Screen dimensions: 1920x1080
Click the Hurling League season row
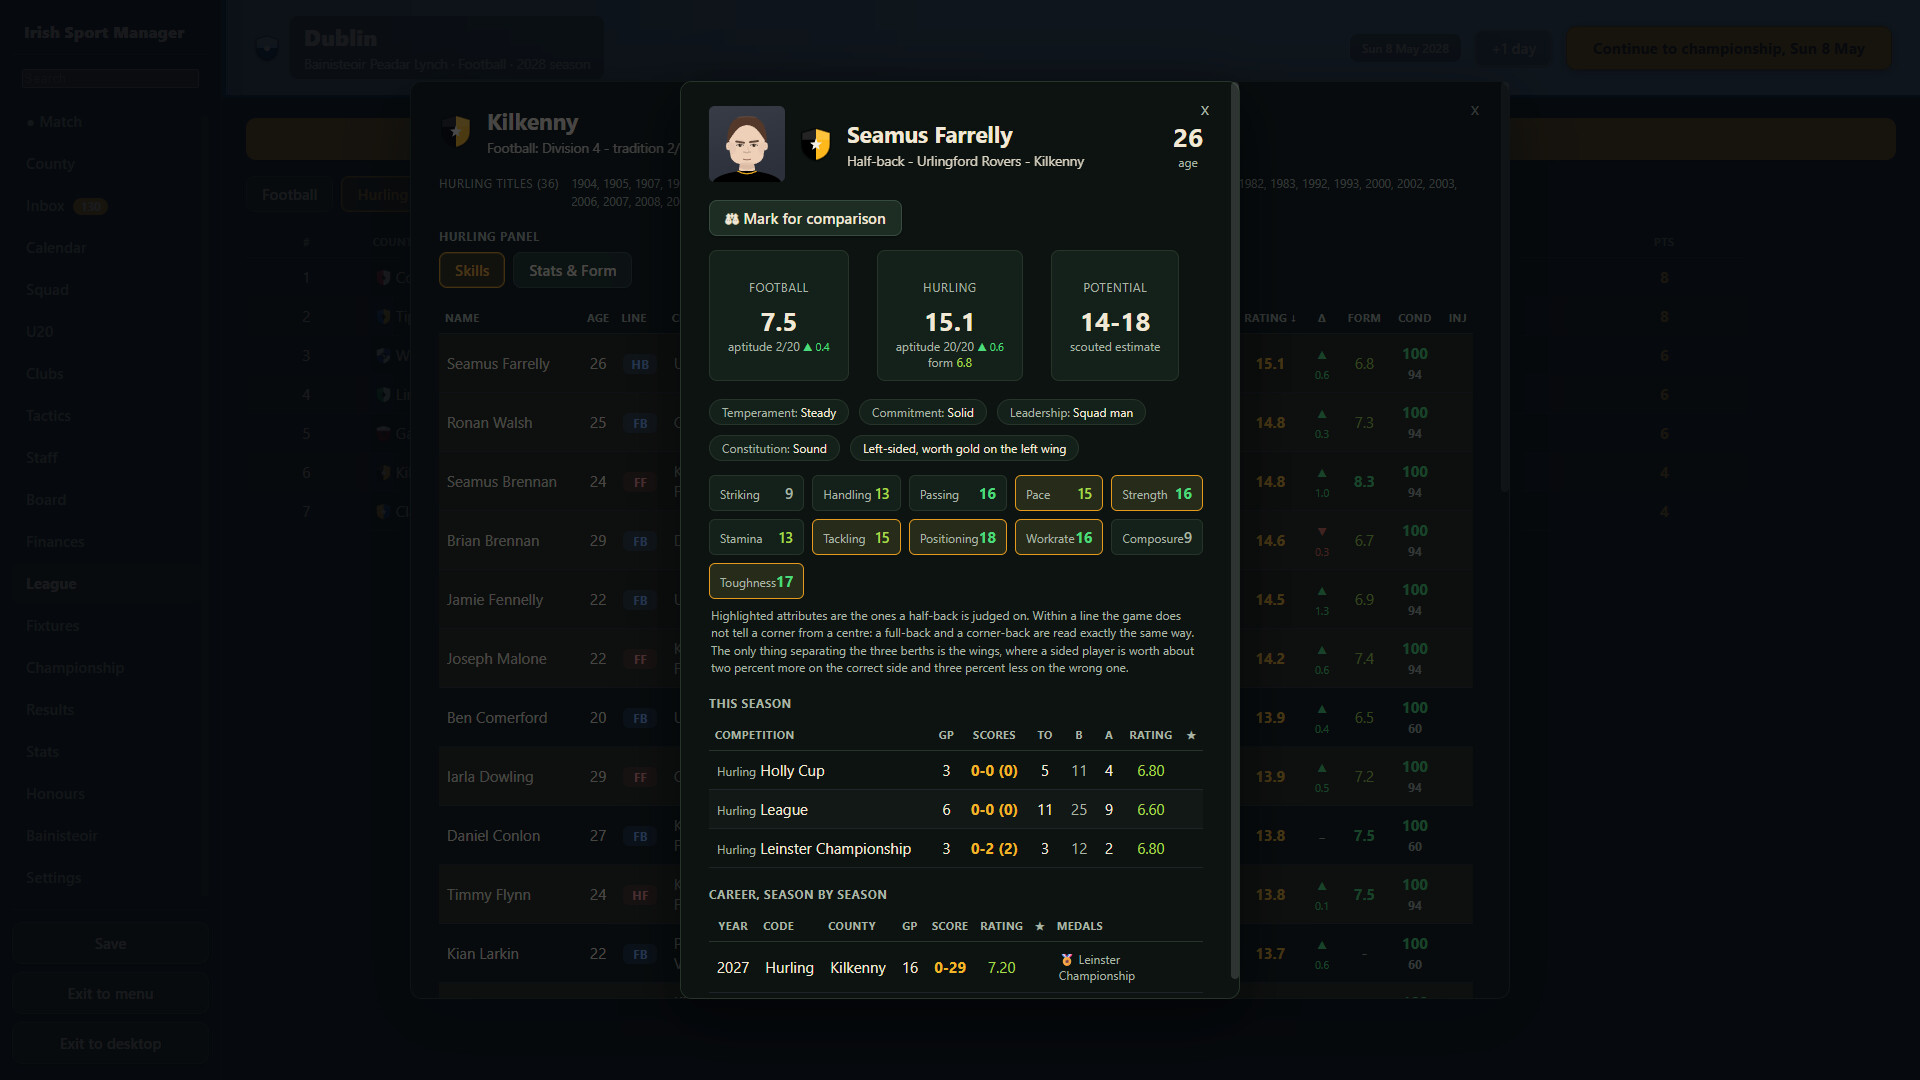click(x=955, y=810)
